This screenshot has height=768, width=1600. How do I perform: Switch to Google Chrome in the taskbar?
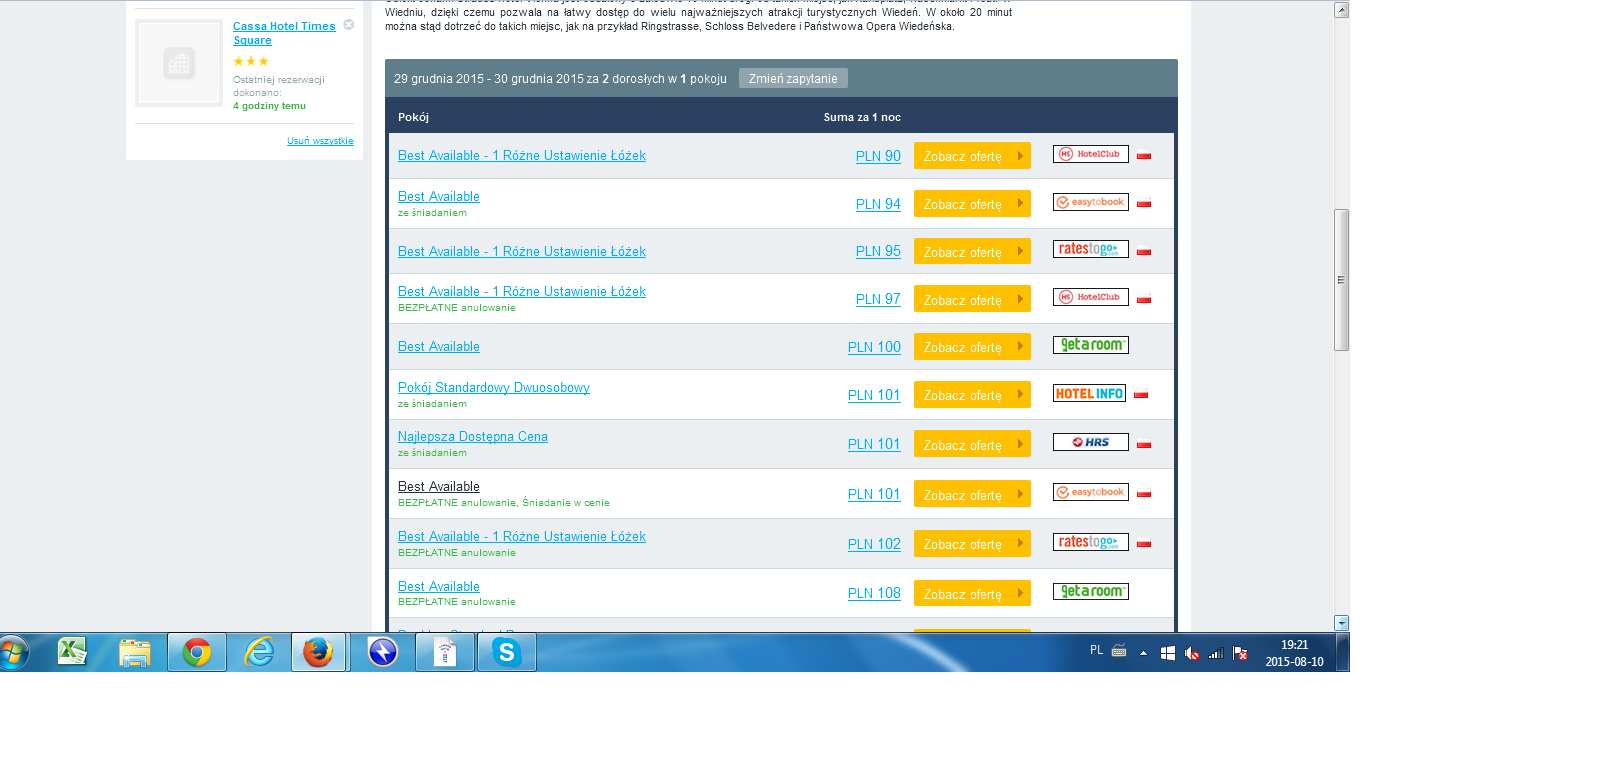[197, 652]
